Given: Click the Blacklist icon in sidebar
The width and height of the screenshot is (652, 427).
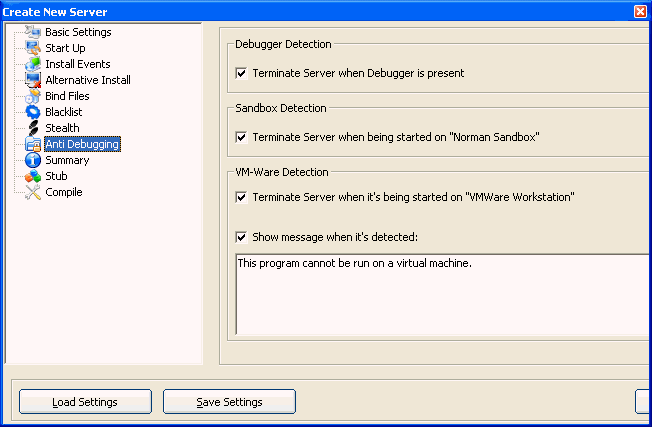Looking at the screenshot, I should click(33, 112).
